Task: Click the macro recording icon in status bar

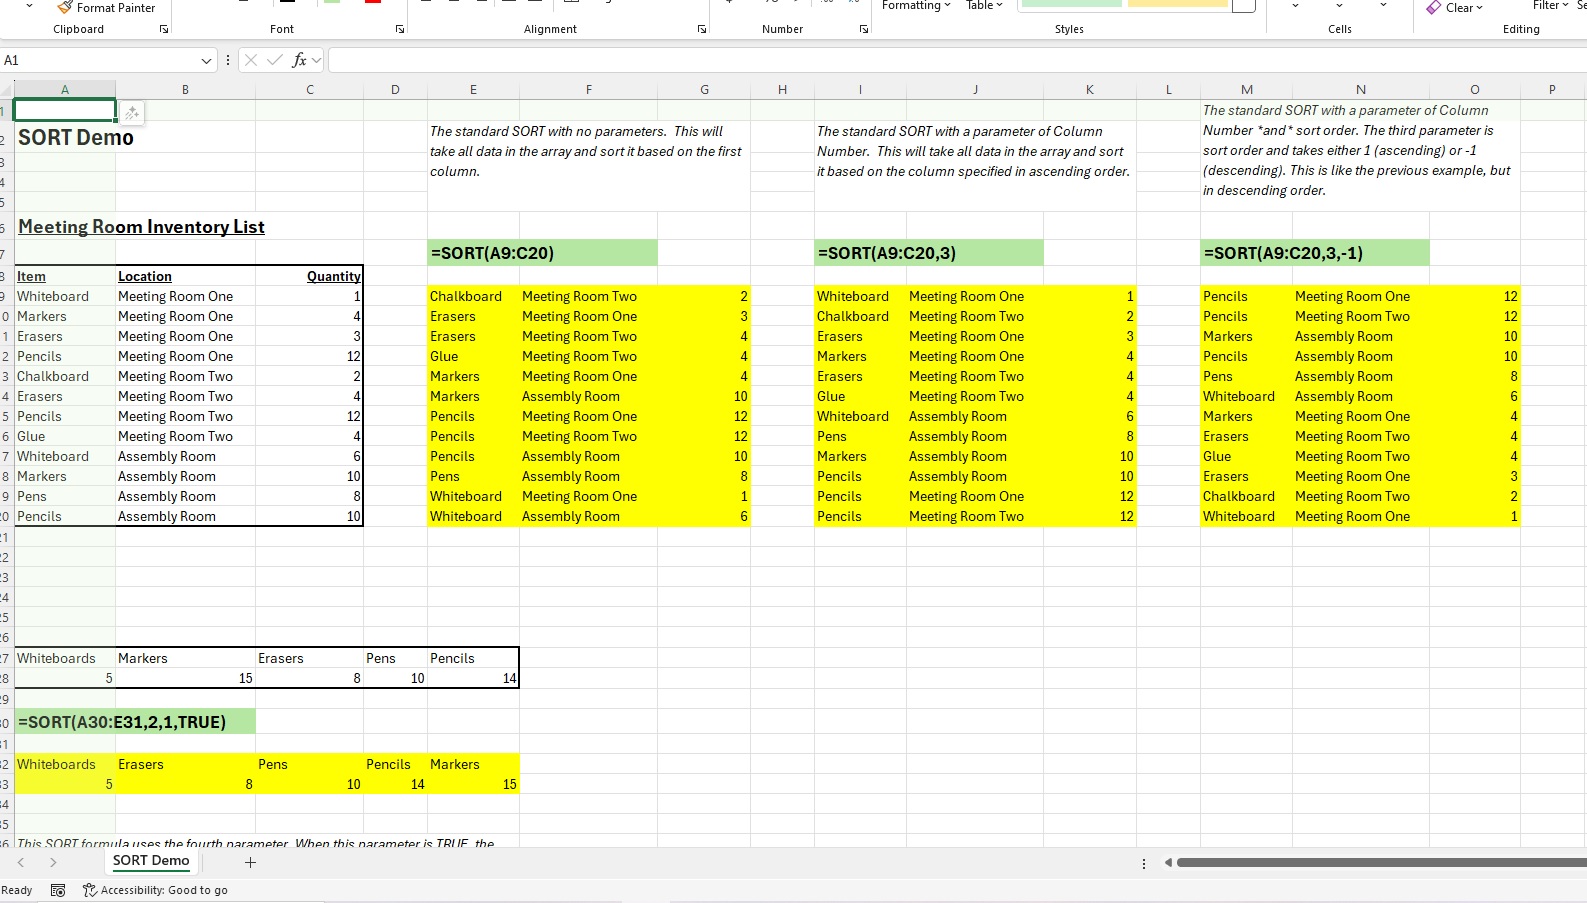Action: coord(58,890)
